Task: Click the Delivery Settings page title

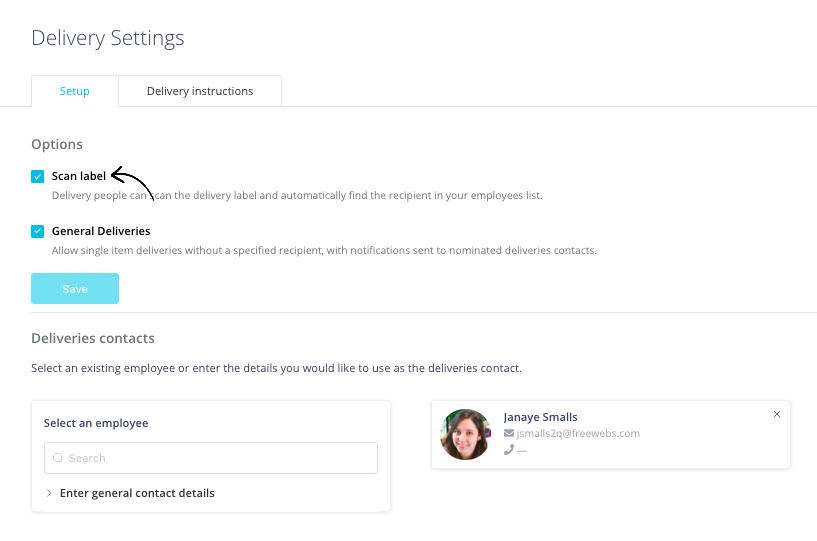Action: [x=108, y=38]
